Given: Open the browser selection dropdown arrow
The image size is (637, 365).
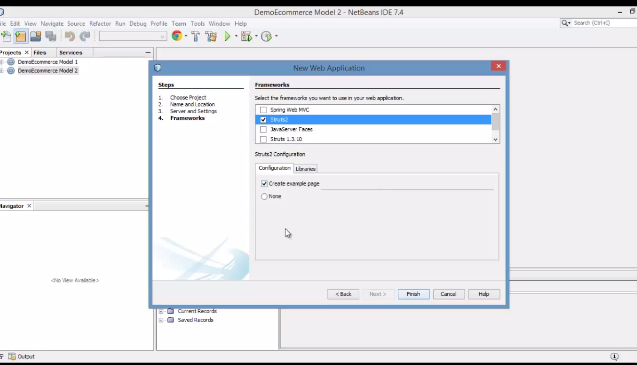Looking at the screenshot, I should tap(186, 36).
